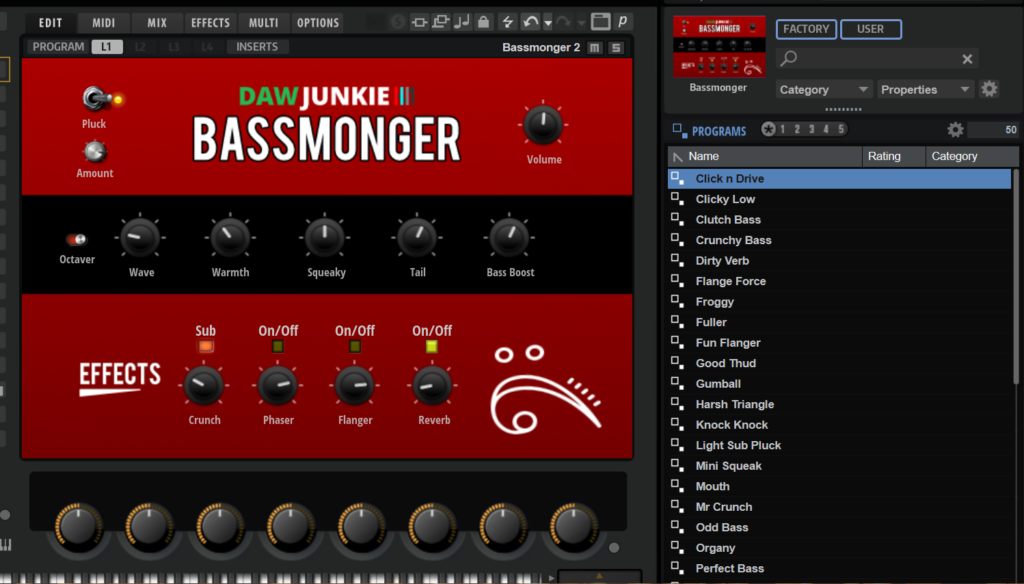The height and width of the screenshot is (584, 1024).
Task: Click the program list scrollbar
Action: tap(1016, 277)
